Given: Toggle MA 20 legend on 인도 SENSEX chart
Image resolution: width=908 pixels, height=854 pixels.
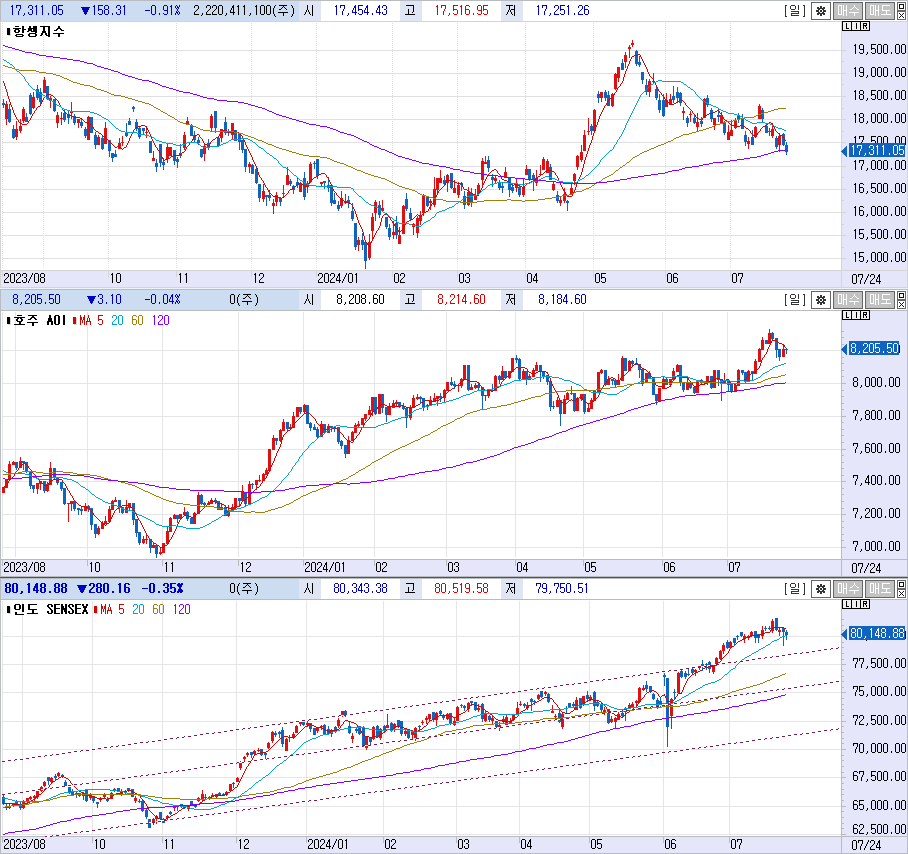Looking at the screenshot, I should click(138, 609).
